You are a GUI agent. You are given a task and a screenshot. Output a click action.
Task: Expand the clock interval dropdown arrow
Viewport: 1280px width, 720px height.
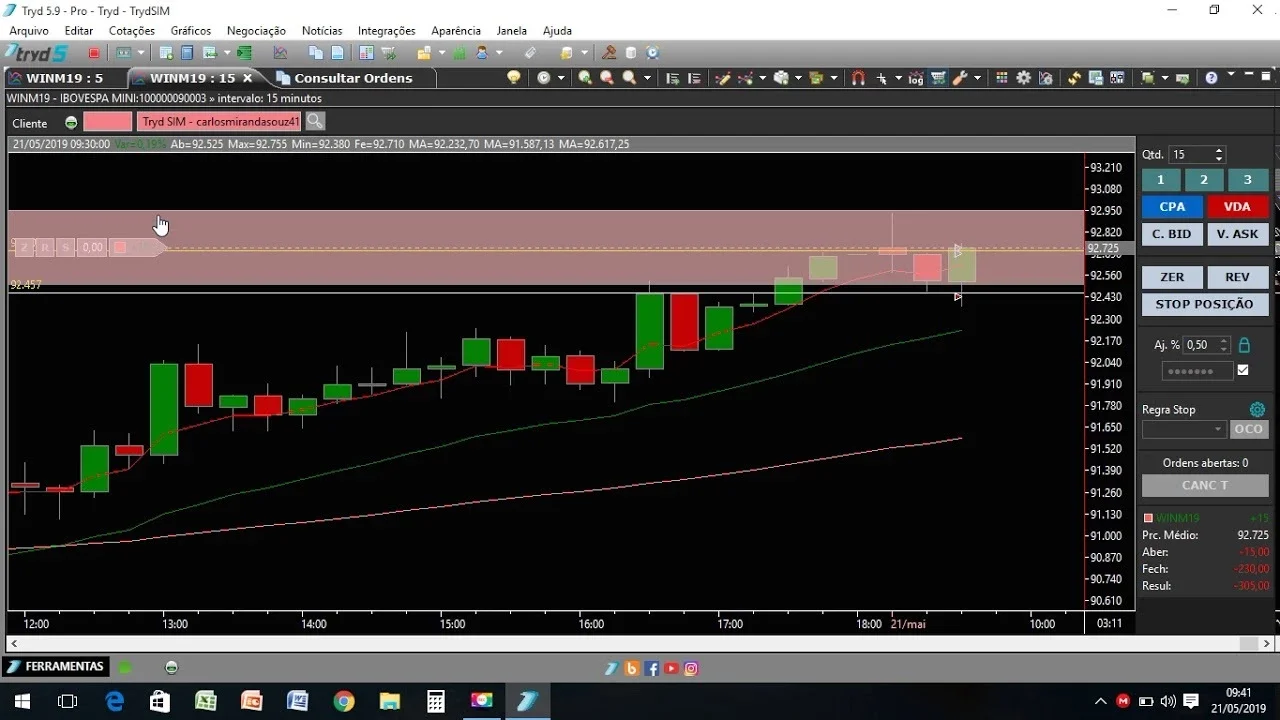coord(560,78)
